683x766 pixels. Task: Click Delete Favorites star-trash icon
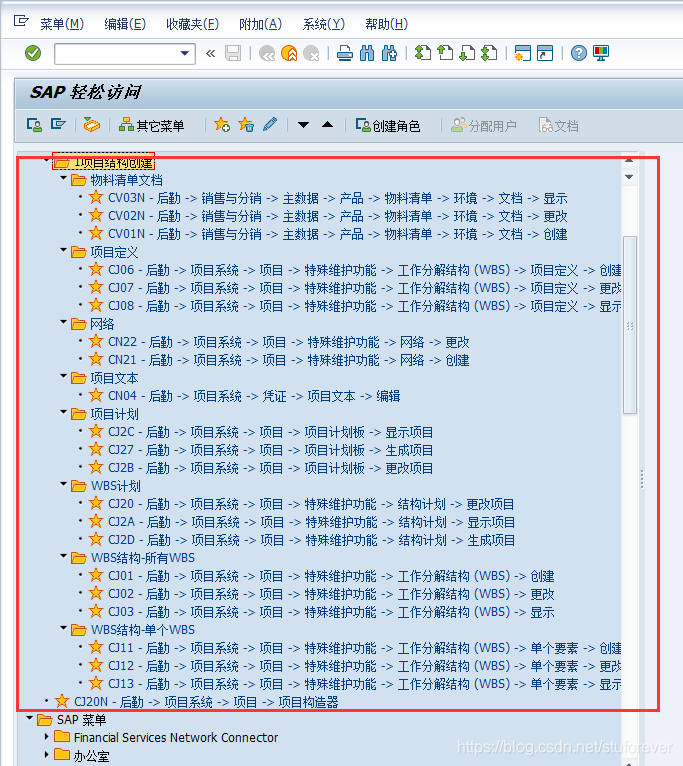tap(246, 125)
